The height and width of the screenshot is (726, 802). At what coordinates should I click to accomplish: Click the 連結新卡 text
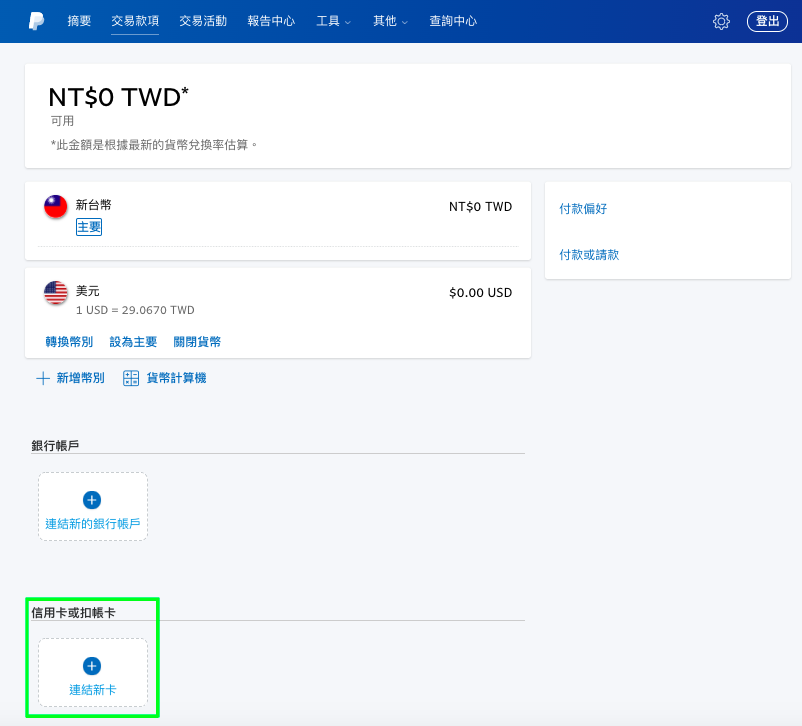93,690
